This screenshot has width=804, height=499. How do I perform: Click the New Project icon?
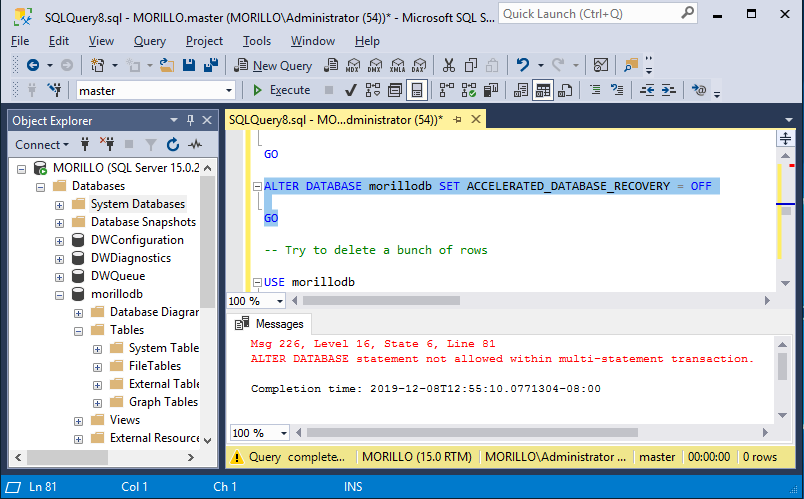97,65
